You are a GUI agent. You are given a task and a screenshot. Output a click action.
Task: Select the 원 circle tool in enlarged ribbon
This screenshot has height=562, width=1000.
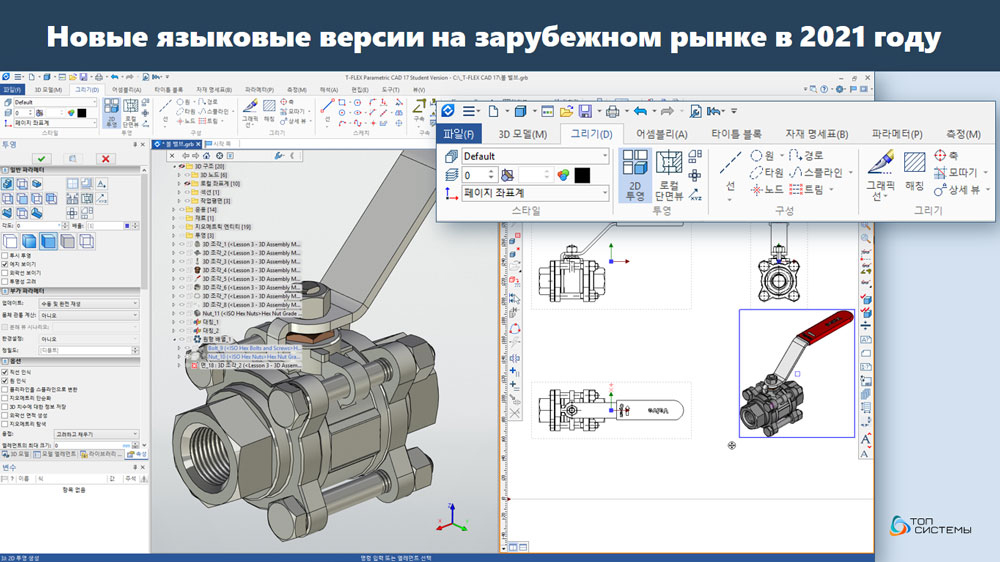click(763, 155)
